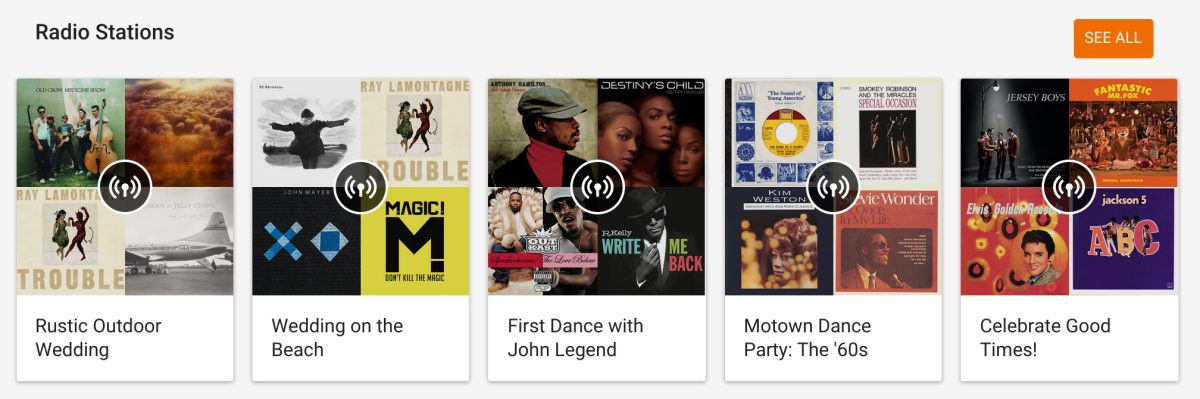Viewport: 1200px width, 399px height.
Task: Click MAGIC! Don't Kill the Magic album cover
Action: click(x=415, y=241)
